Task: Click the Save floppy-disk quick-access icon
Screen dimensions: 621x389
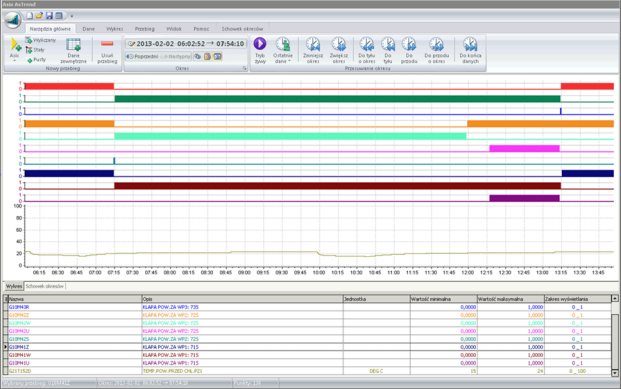Action: click(x=49, y=16)
